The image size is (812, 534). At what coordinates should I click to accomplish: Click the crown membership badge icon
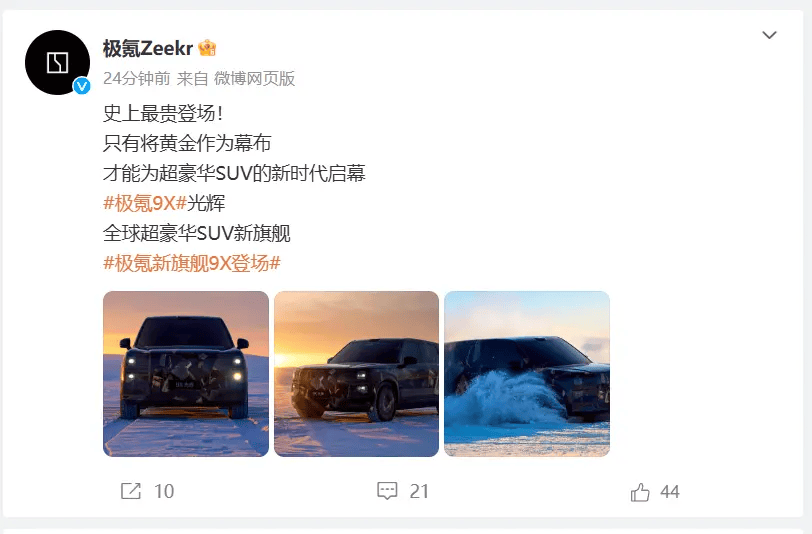pyautogui.click(x=207, y=48)
